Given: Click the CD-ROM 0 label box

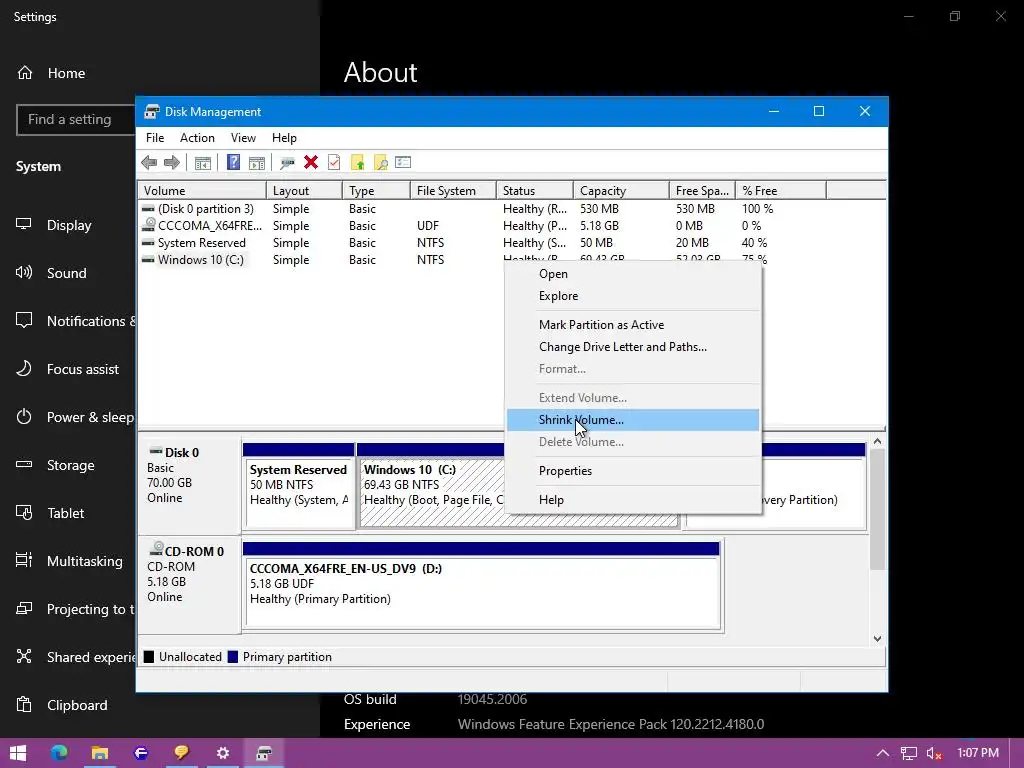Looking at the screenshot, I should [189, 584].
